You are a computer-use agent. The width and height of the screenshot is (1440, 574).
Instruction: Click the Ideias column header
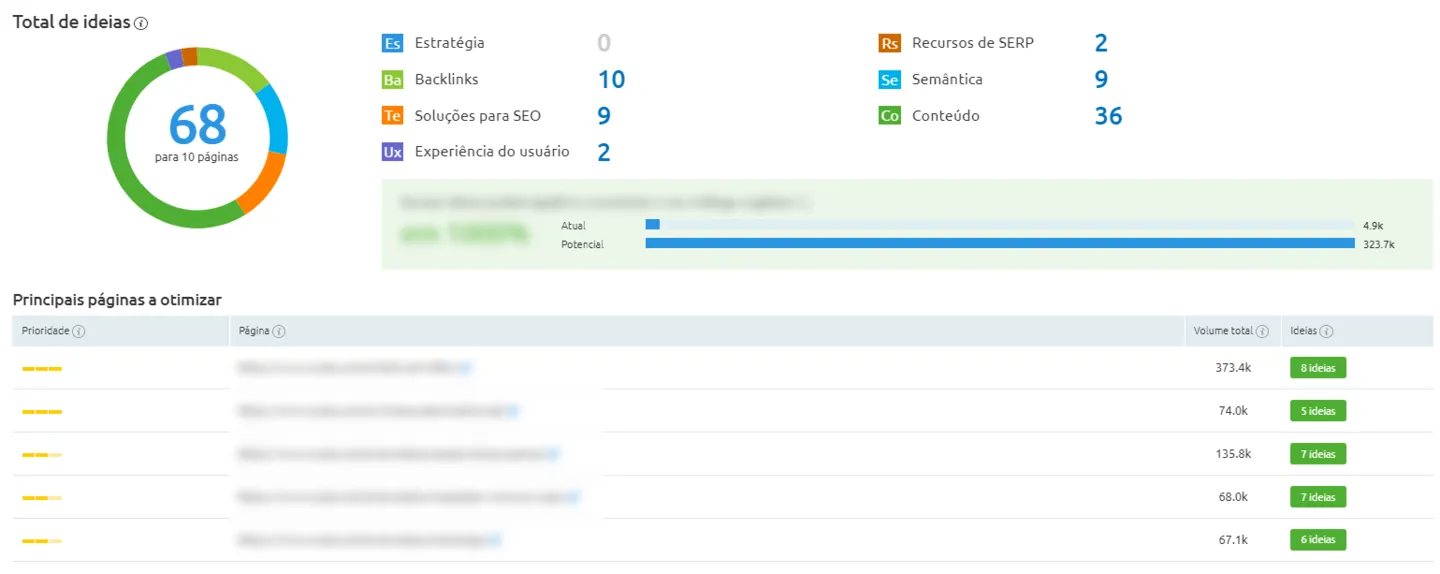tap(1304, 331)
